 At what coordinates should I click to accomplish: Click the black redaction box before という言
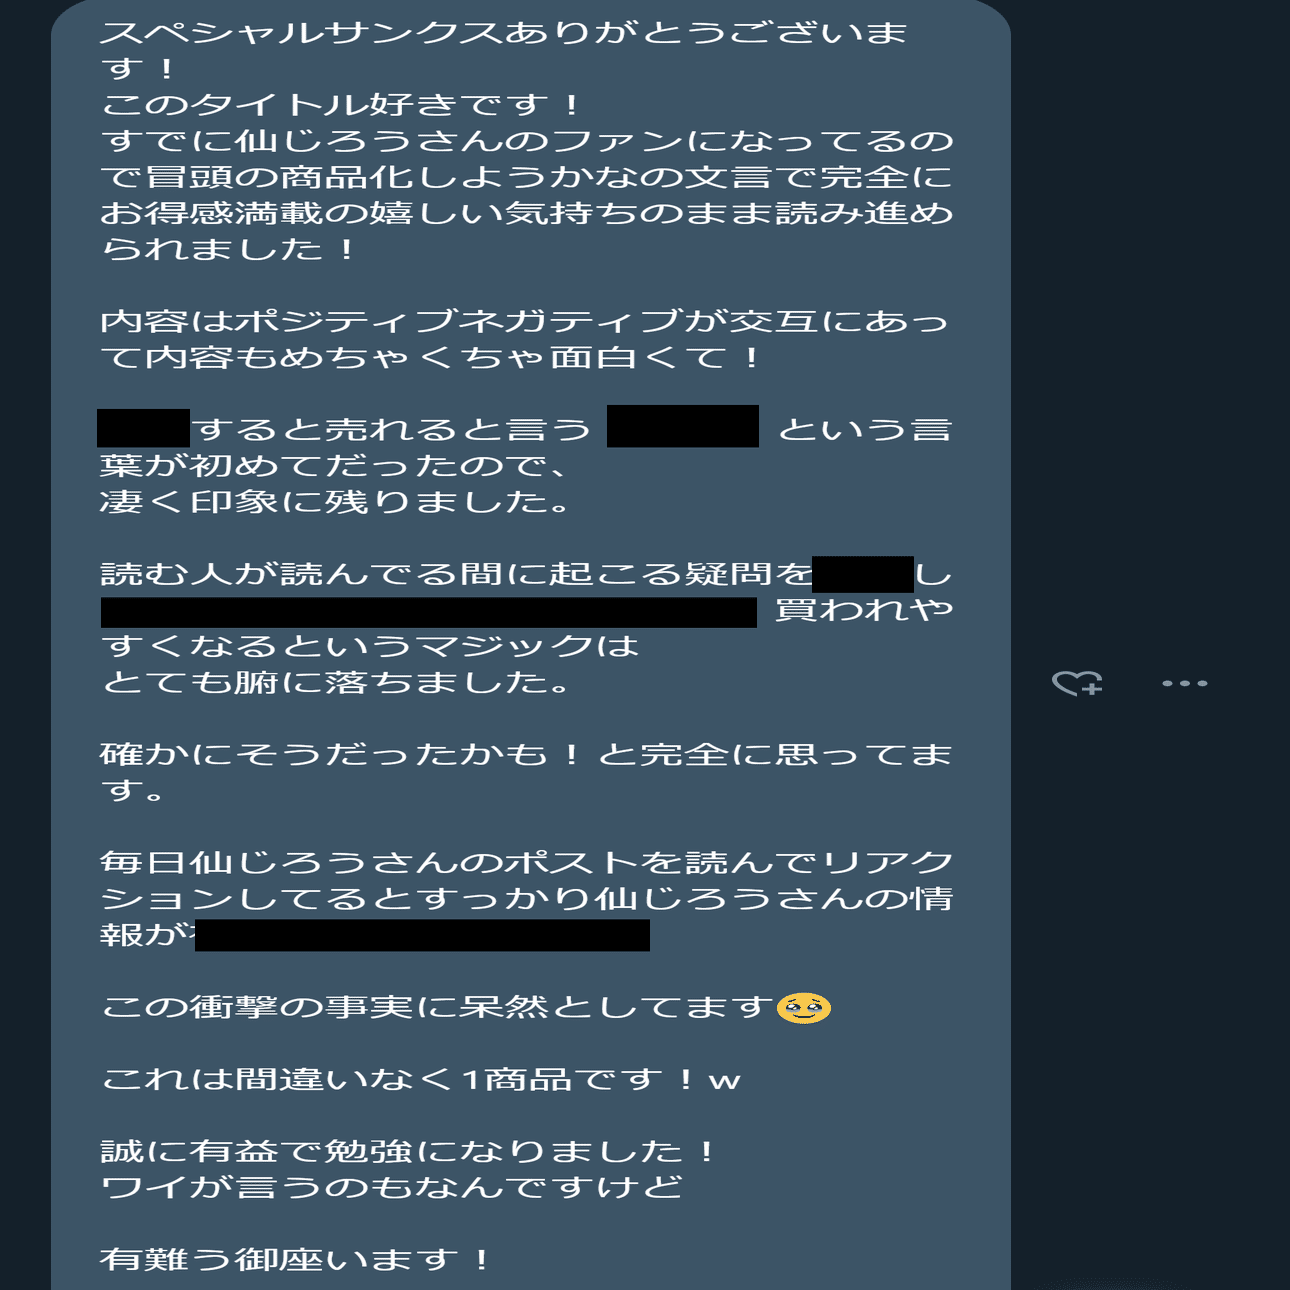pyautogui.click(x=683, y=426)
